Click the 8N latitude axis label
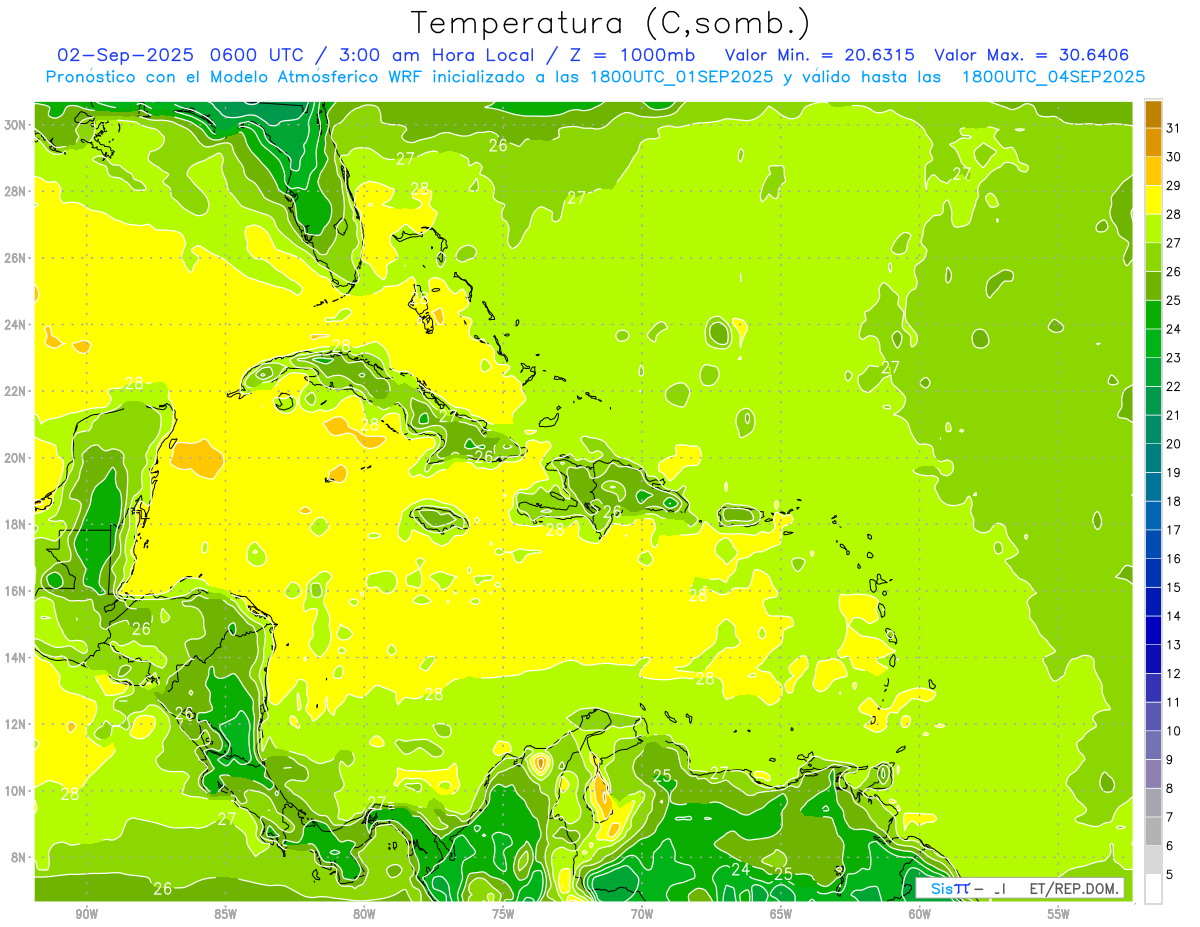This screenshot has width=1200, height=927. click(x=20, y=857)
